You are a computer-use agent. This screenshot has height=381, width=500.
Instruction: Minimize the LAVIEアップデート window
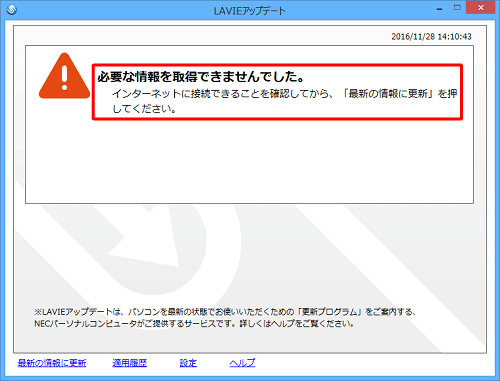(x=440, y=8)
